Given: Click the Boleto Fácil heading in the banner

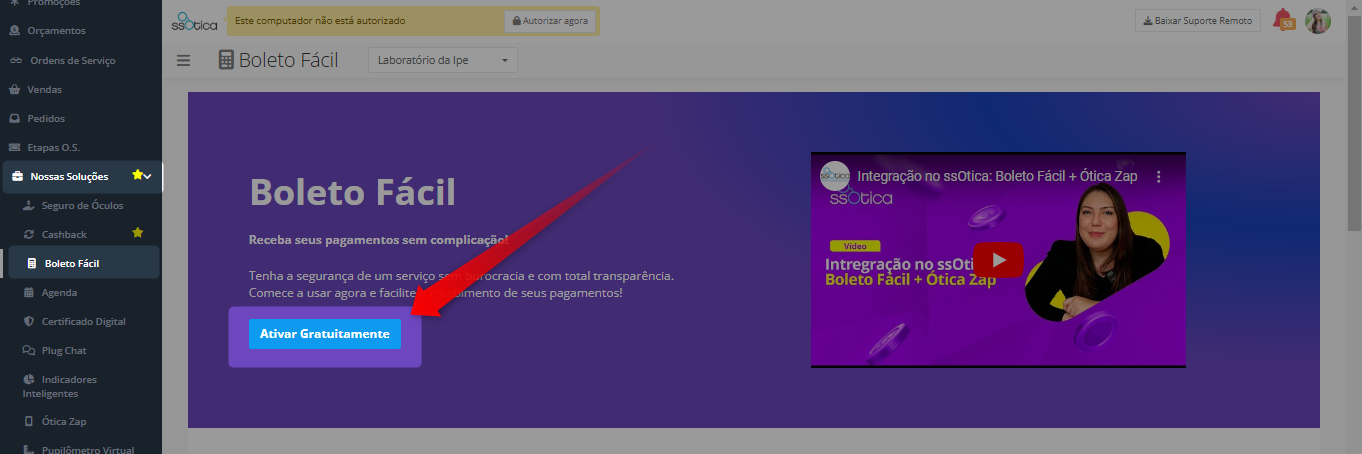Looking at the screenshot, I should pos(352,192).
